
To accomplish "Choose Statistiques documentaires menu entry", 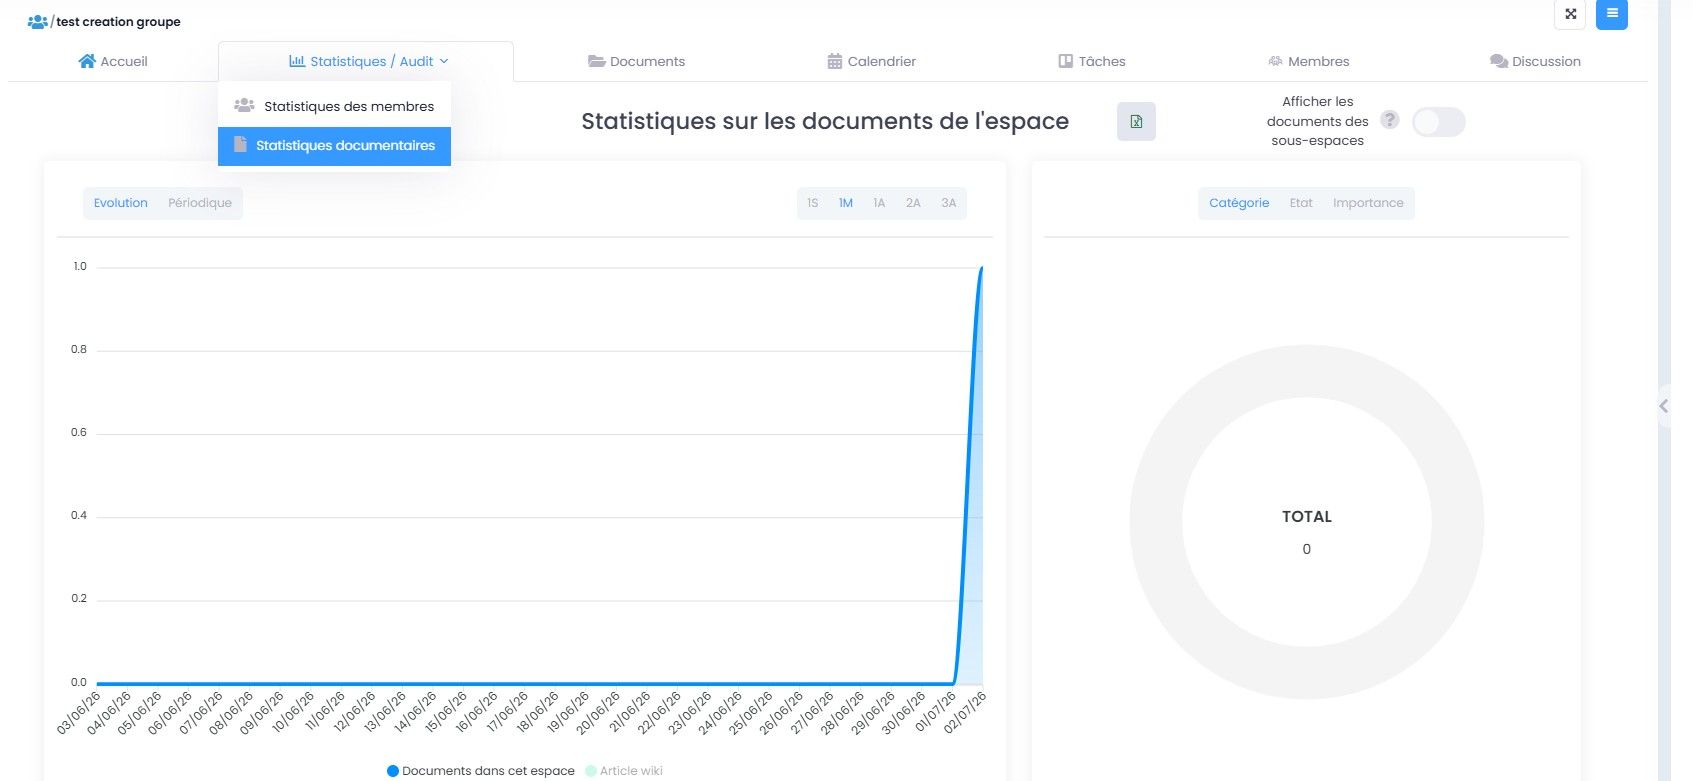I will [334, 146].
